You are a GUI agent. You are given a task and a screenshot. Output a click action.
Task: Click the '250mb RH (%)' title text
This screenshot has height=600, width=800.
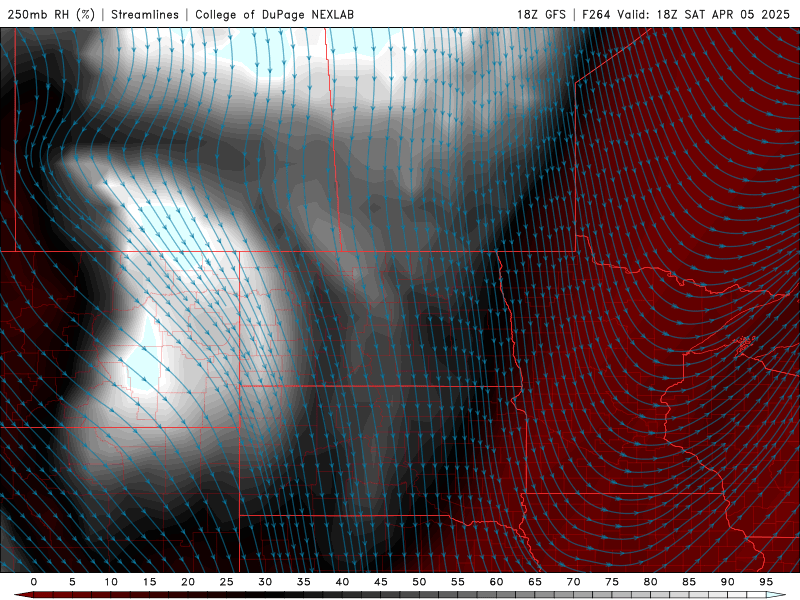tap(51, 14)
